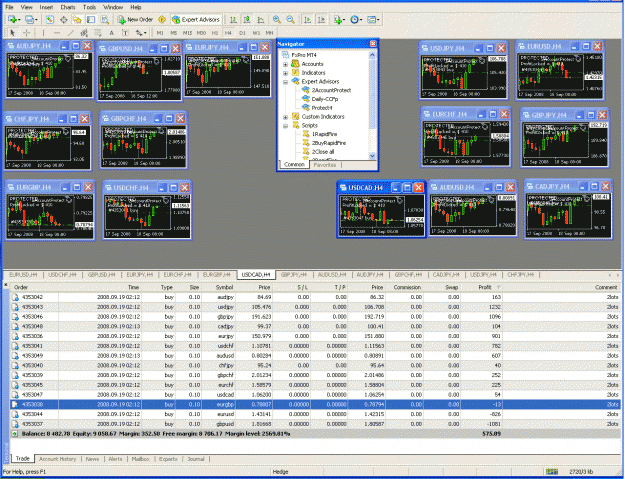Image resolution: width=625 pixels, height=479 pixels.
Task: Toggle chart shift
Action: point(321,19)
